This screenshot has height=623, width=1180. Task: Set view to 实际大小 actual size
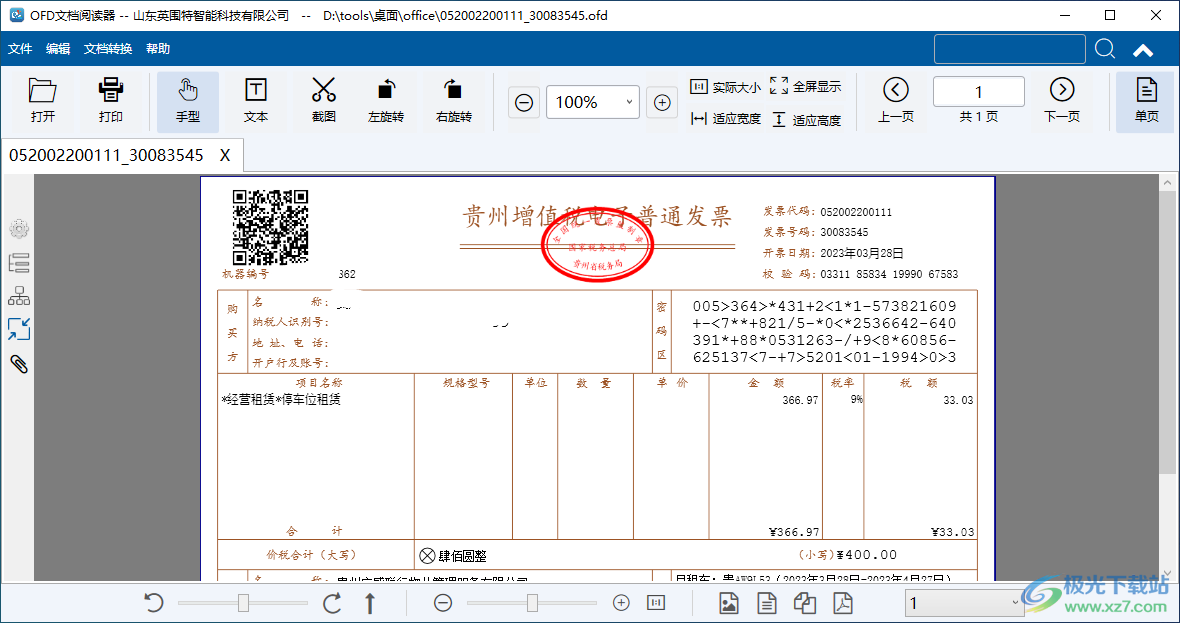725,87
